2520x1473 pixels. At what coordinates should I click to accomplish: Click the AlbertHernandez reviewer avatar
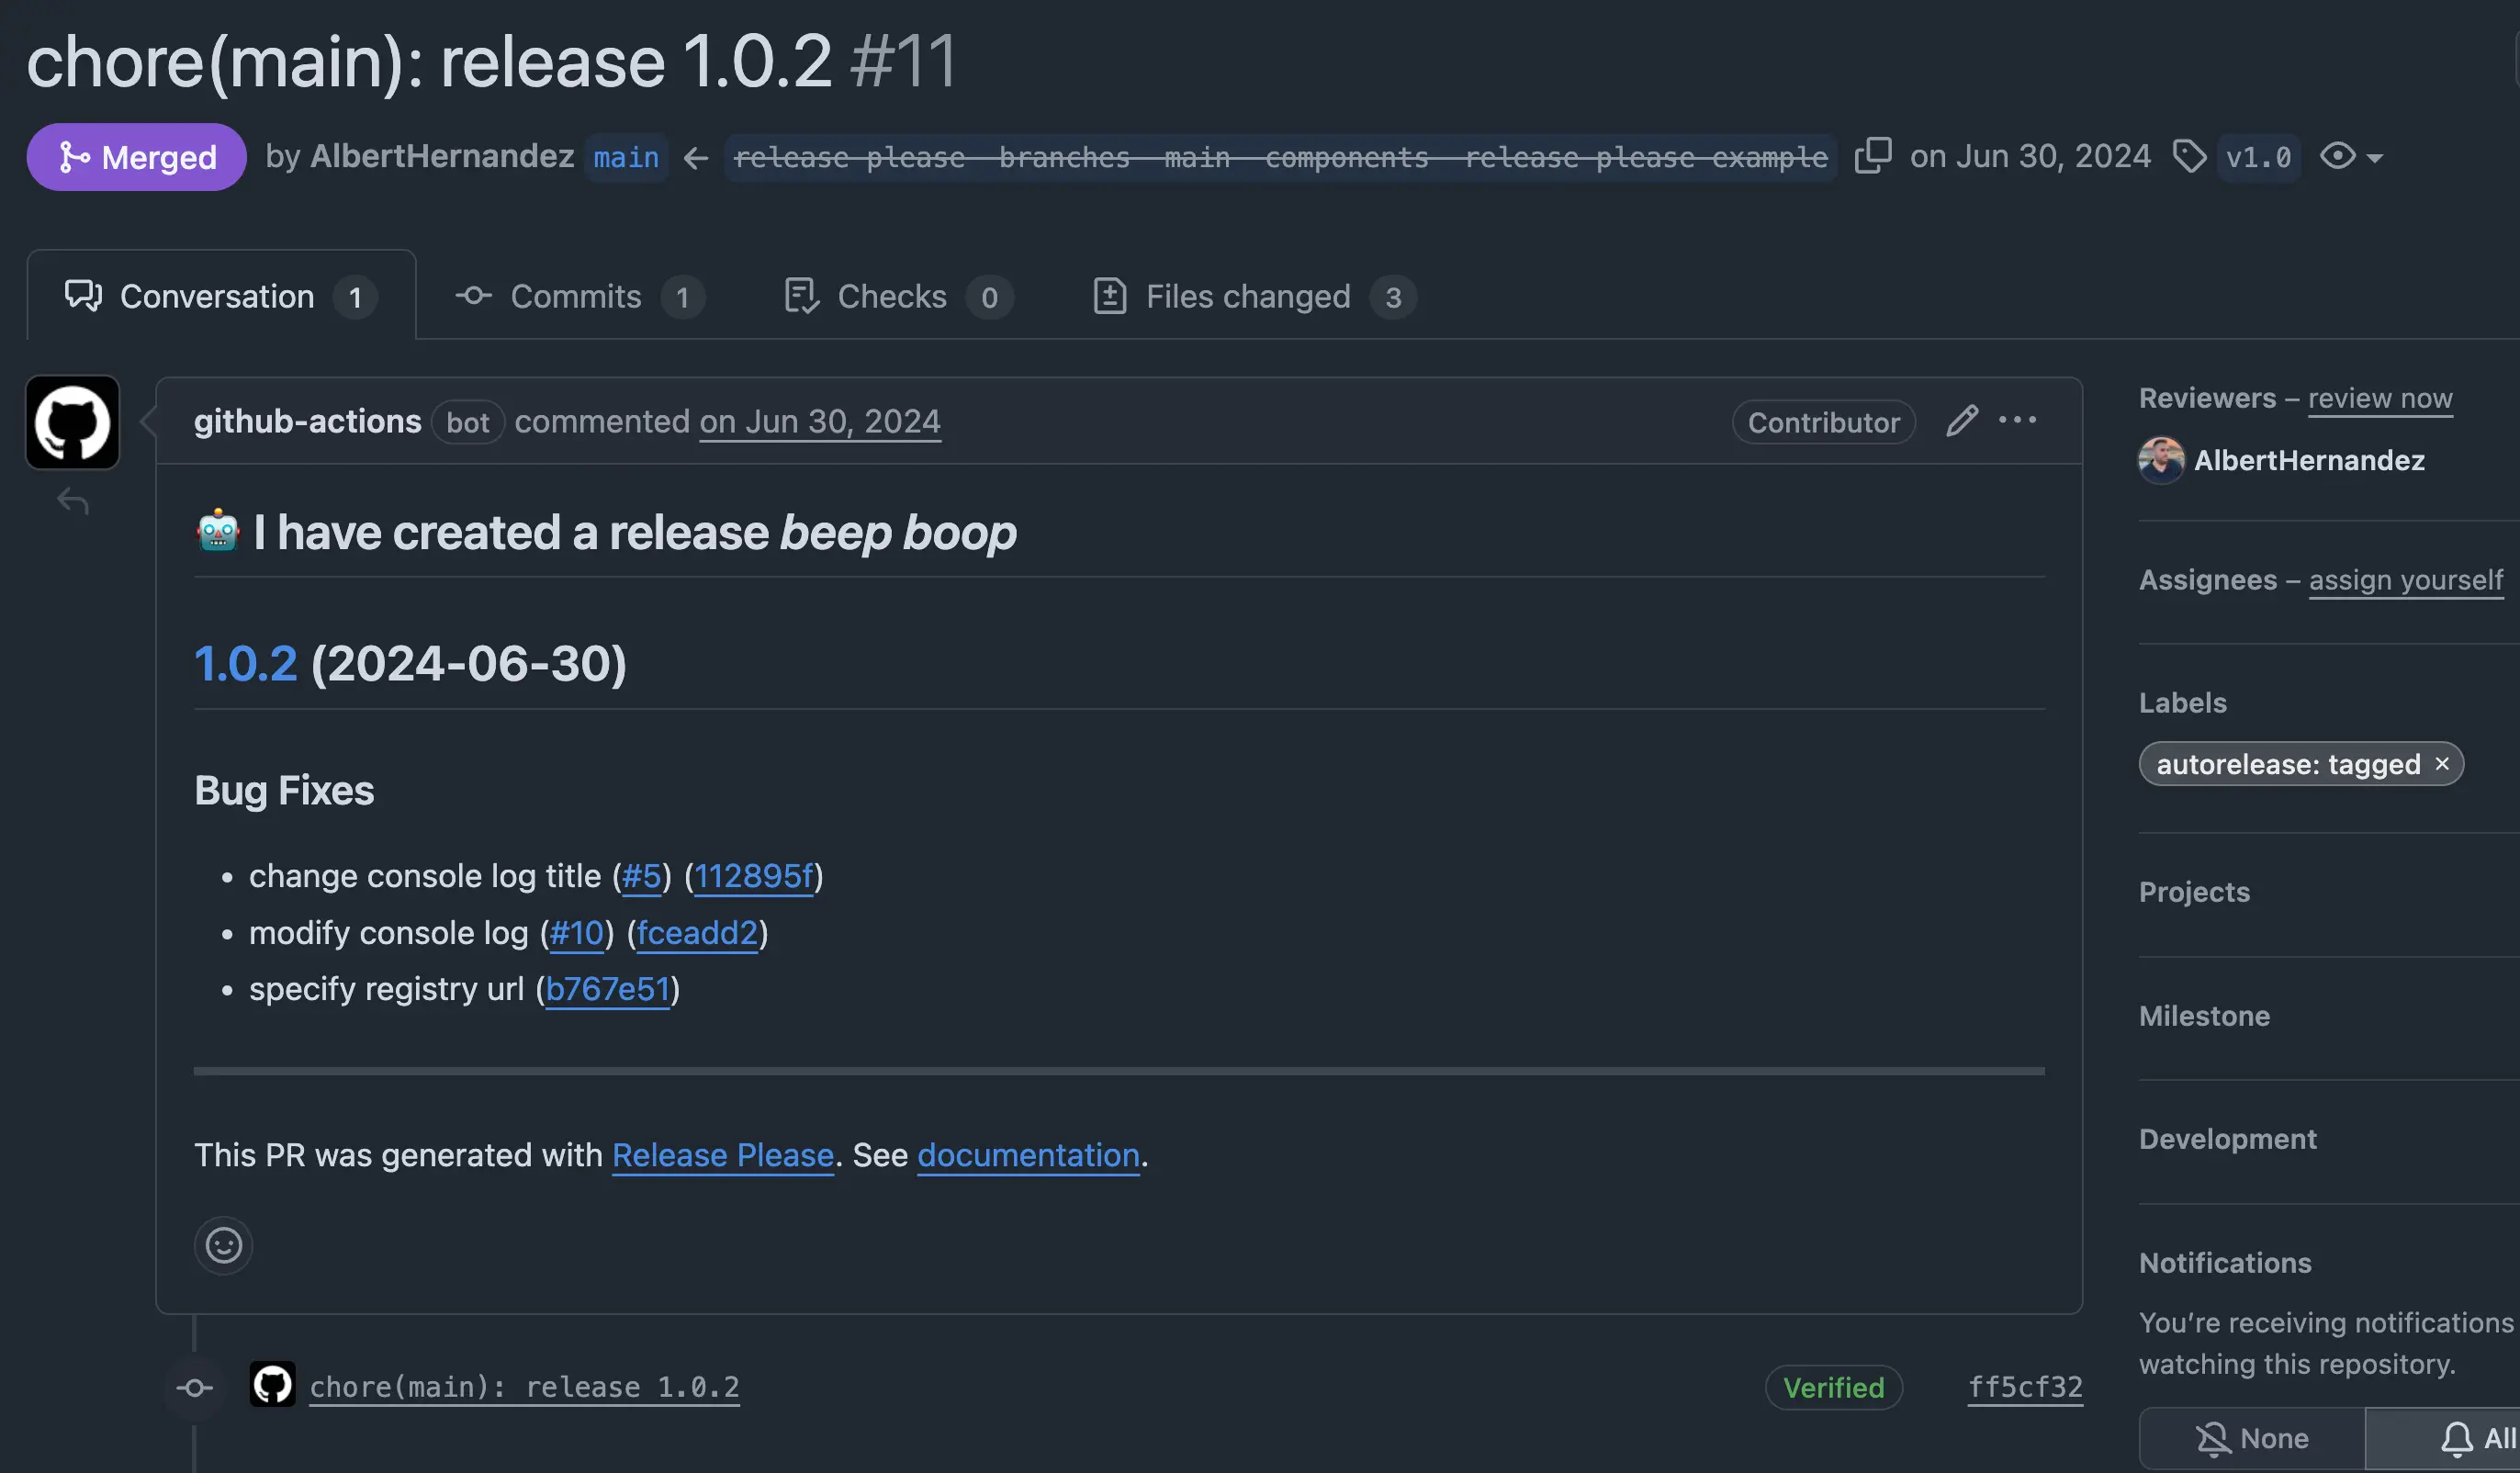point(2161,460)
